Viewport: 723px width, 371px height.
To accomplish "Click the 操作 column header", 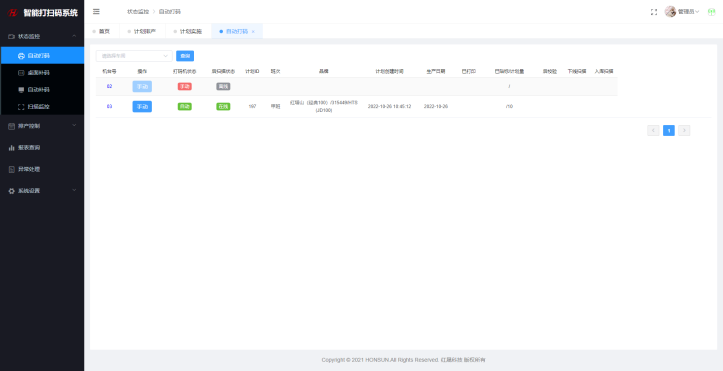I will coord(142,71).
